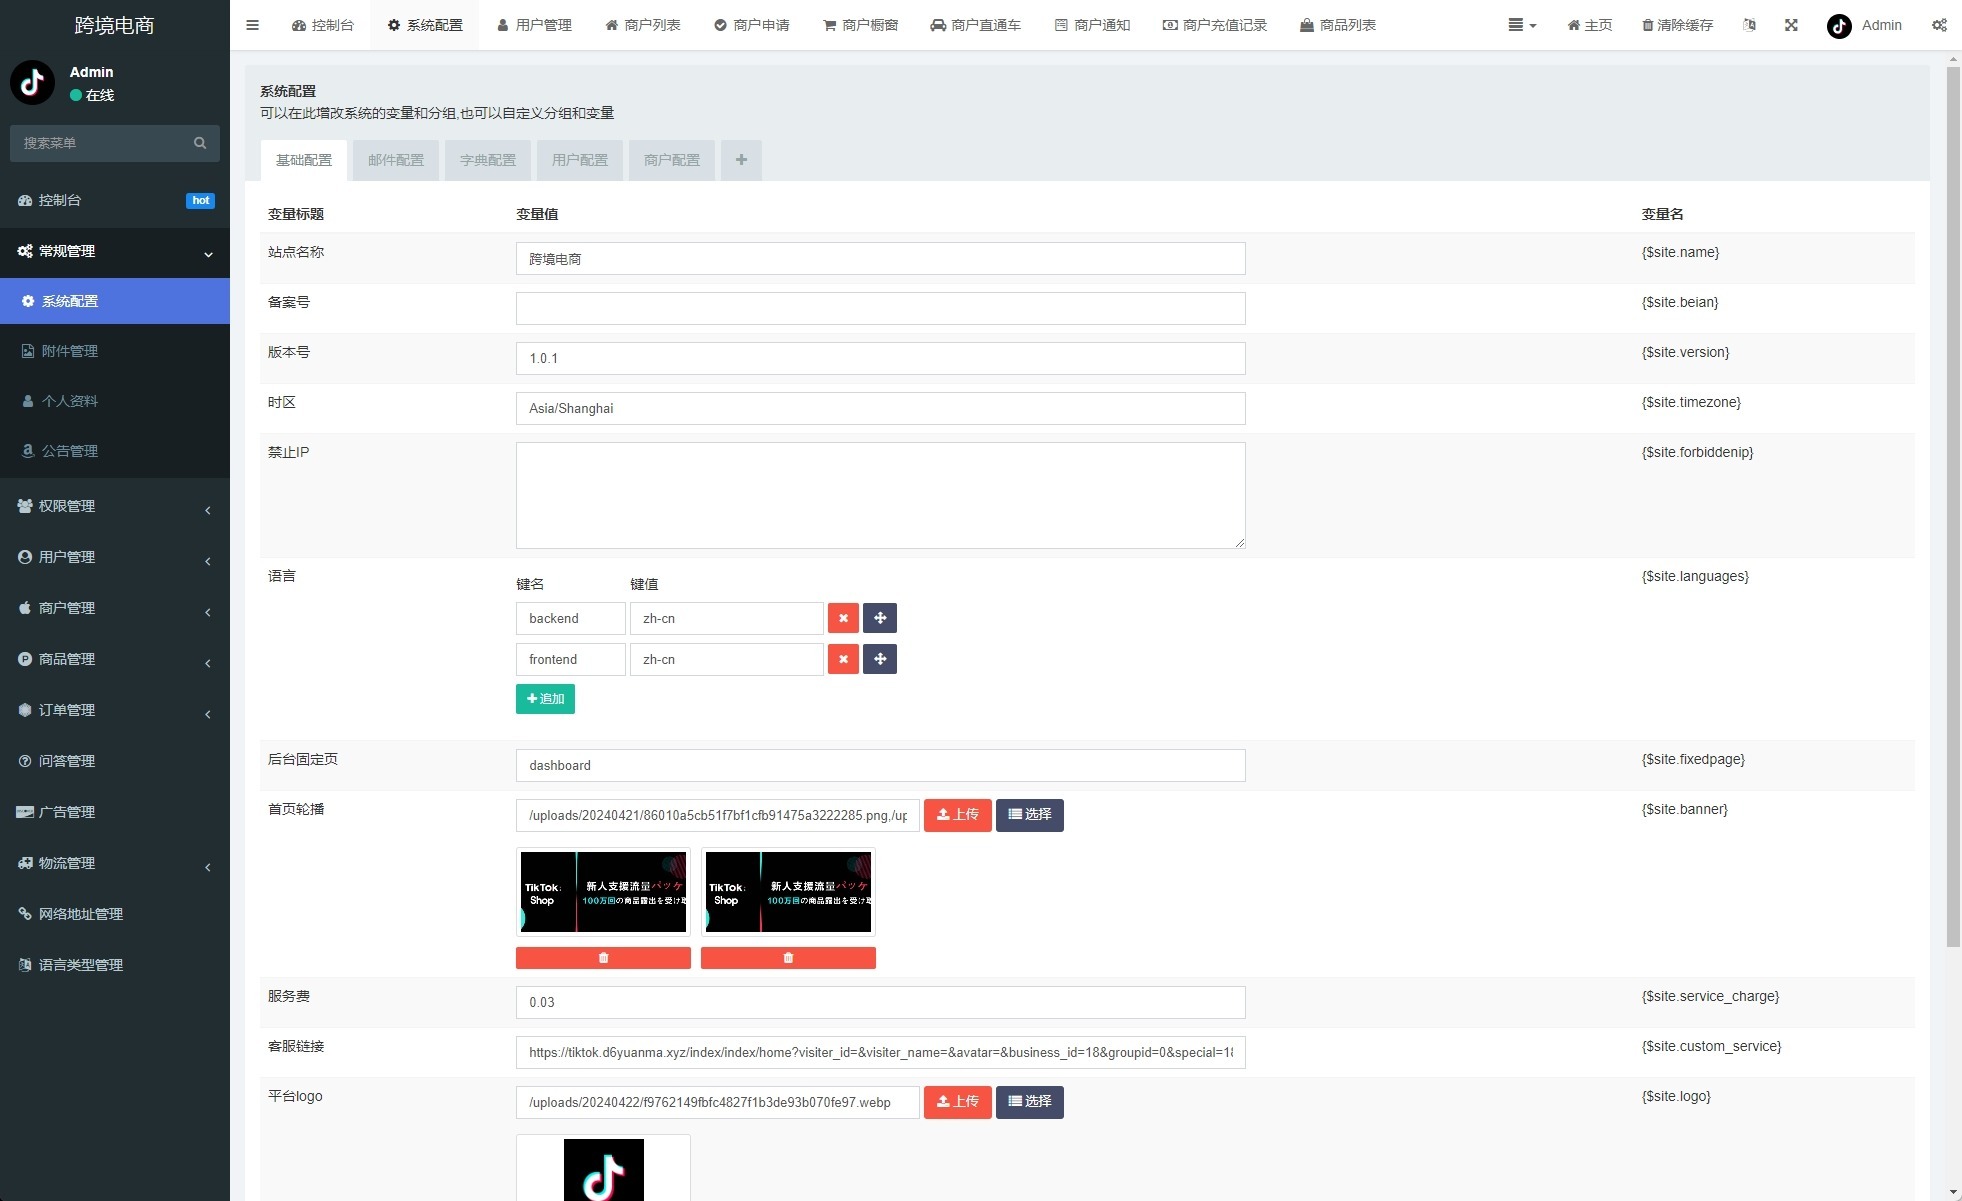Click 上传 button for 首页轮播 image

click(957, 814)
